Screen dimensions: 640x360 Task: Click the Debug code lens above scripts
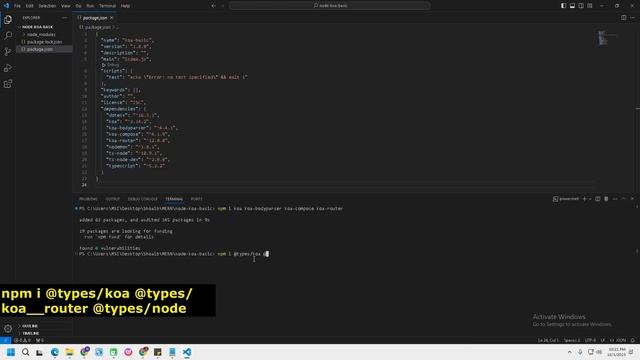pos(111,65)
